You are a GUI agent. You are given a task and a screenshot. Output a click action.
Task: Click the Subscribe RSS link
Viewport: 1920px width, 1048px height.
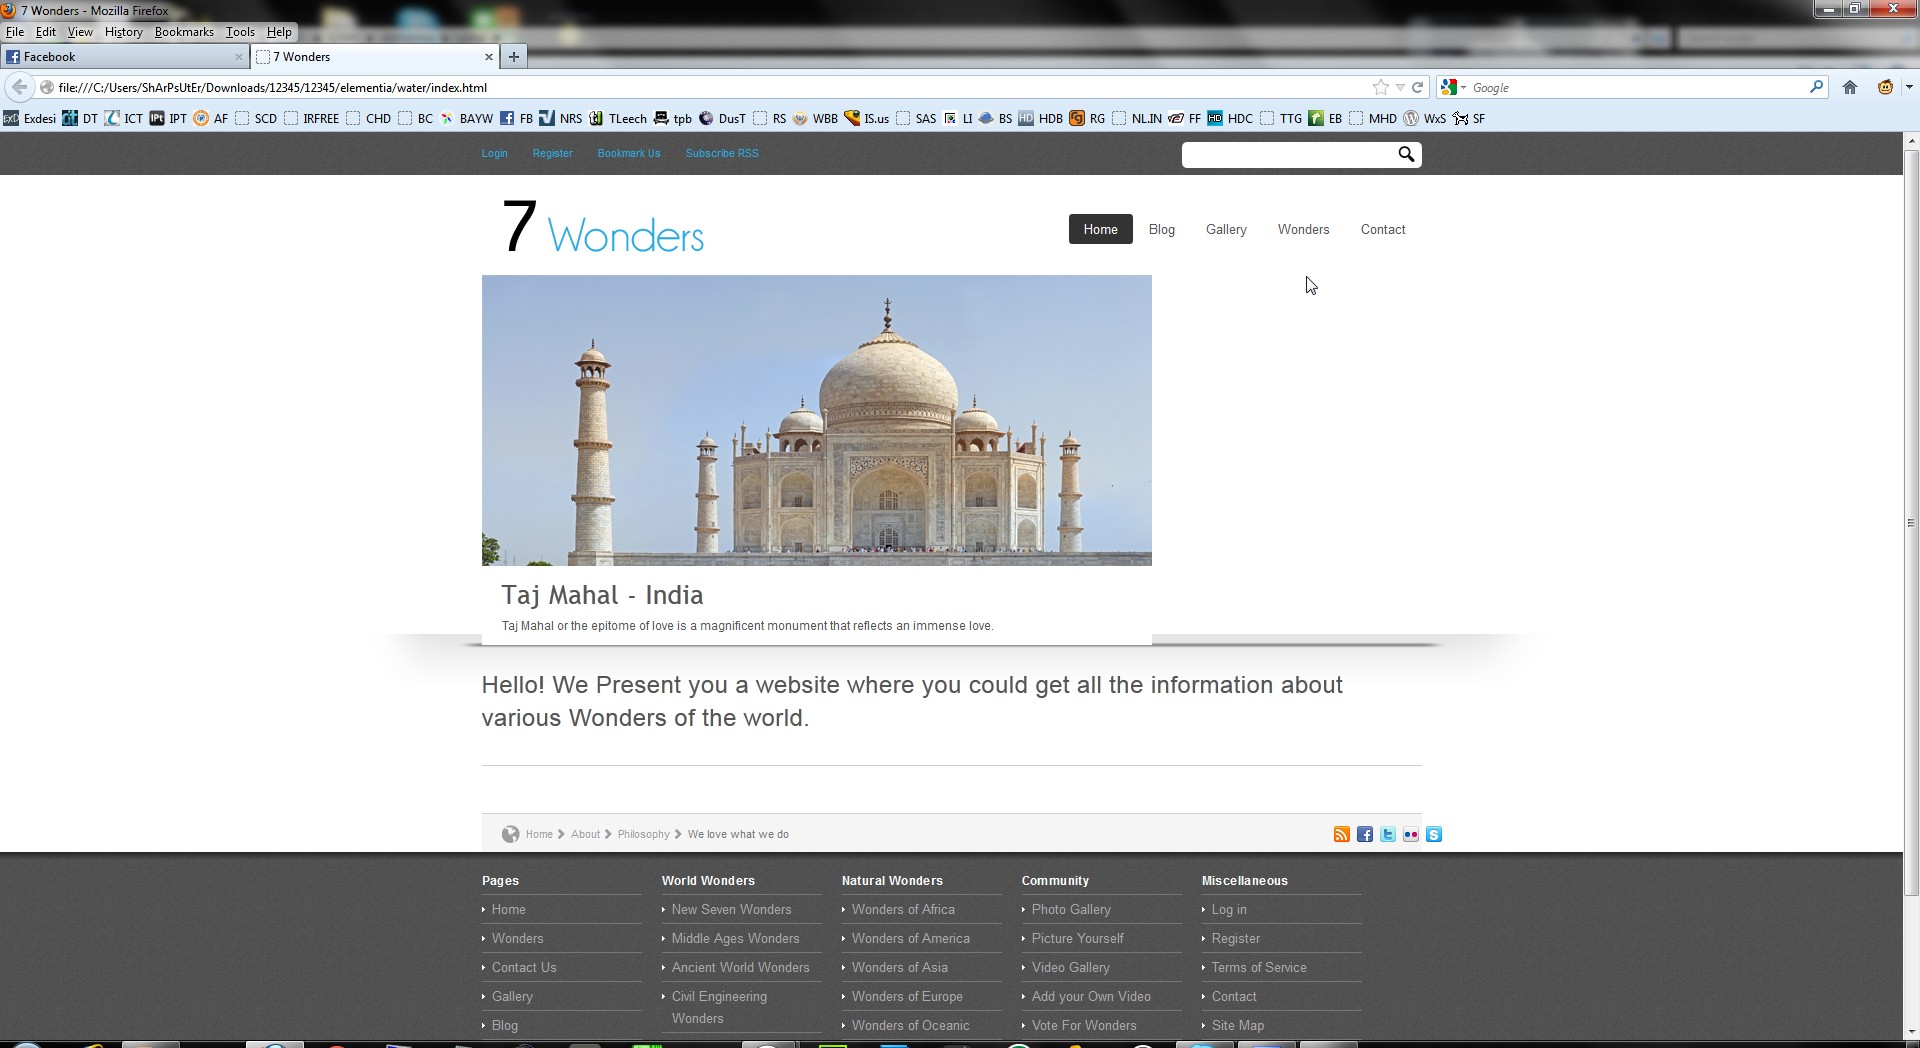[x=722, y=153]
